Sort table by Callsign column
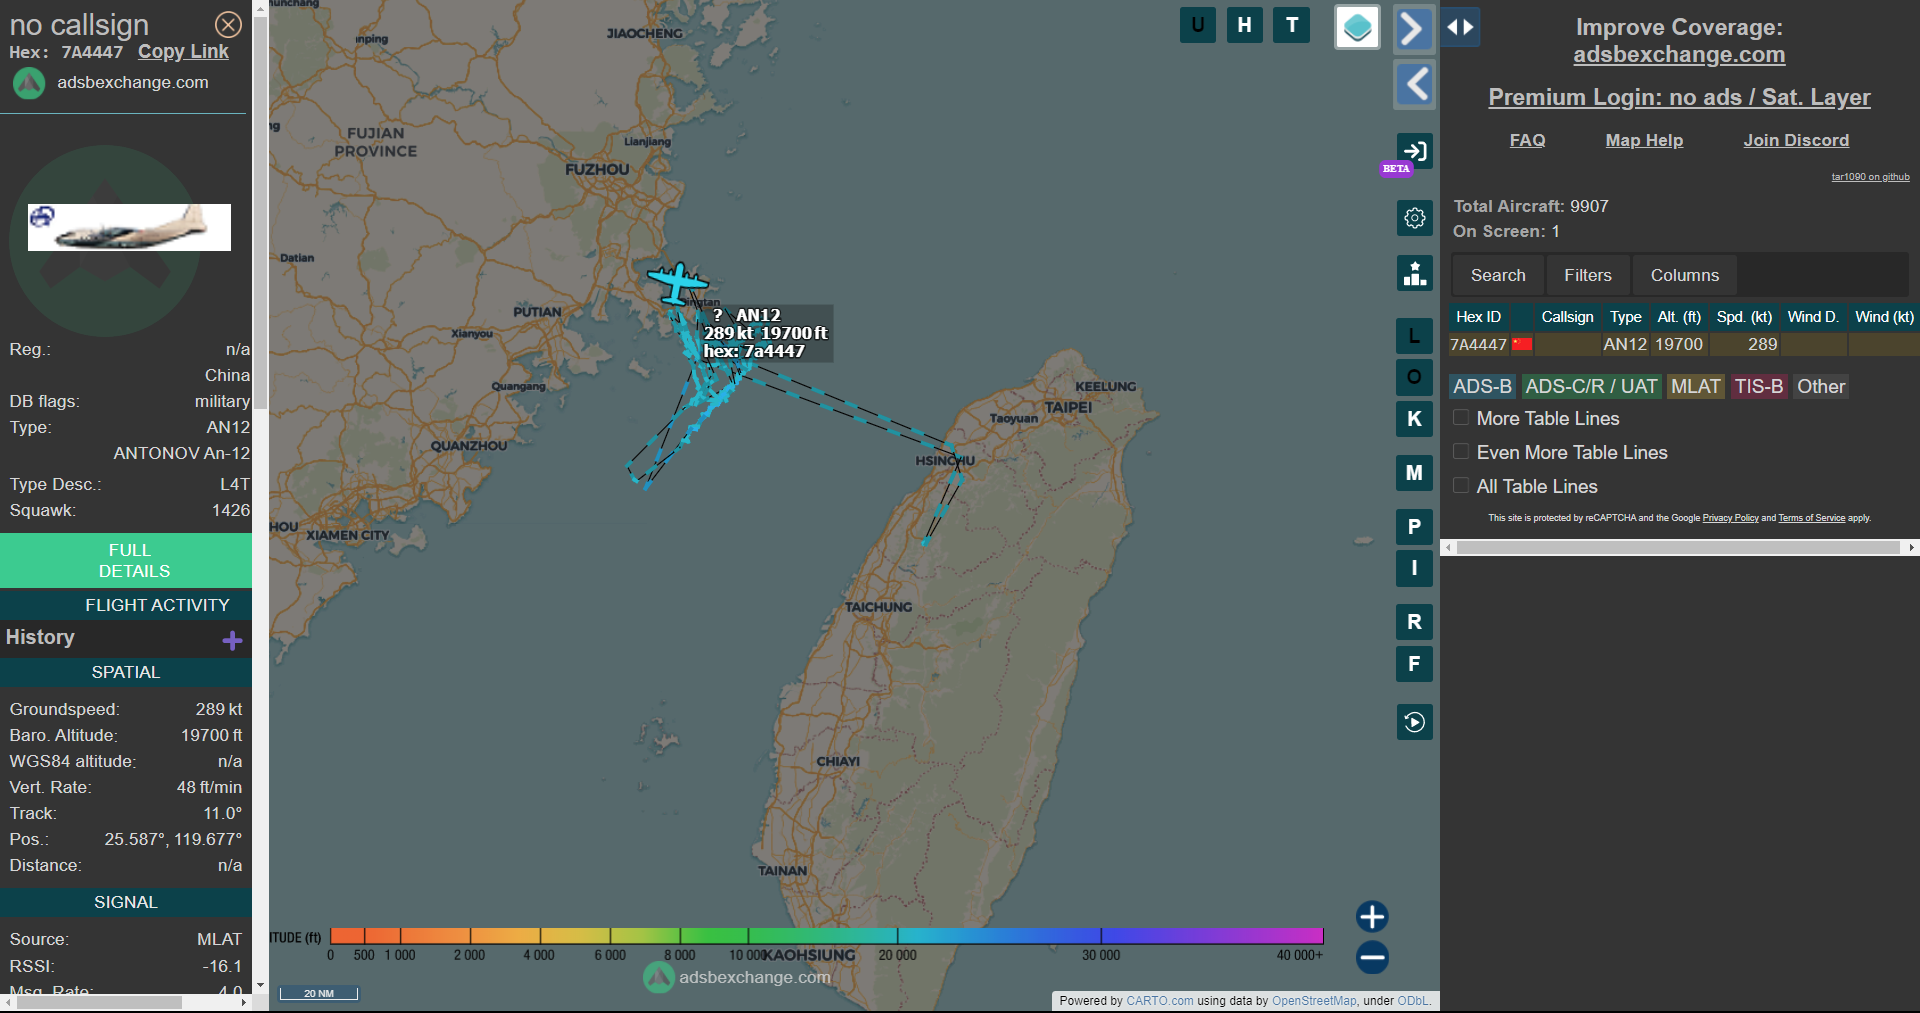 coord(1567,317)
